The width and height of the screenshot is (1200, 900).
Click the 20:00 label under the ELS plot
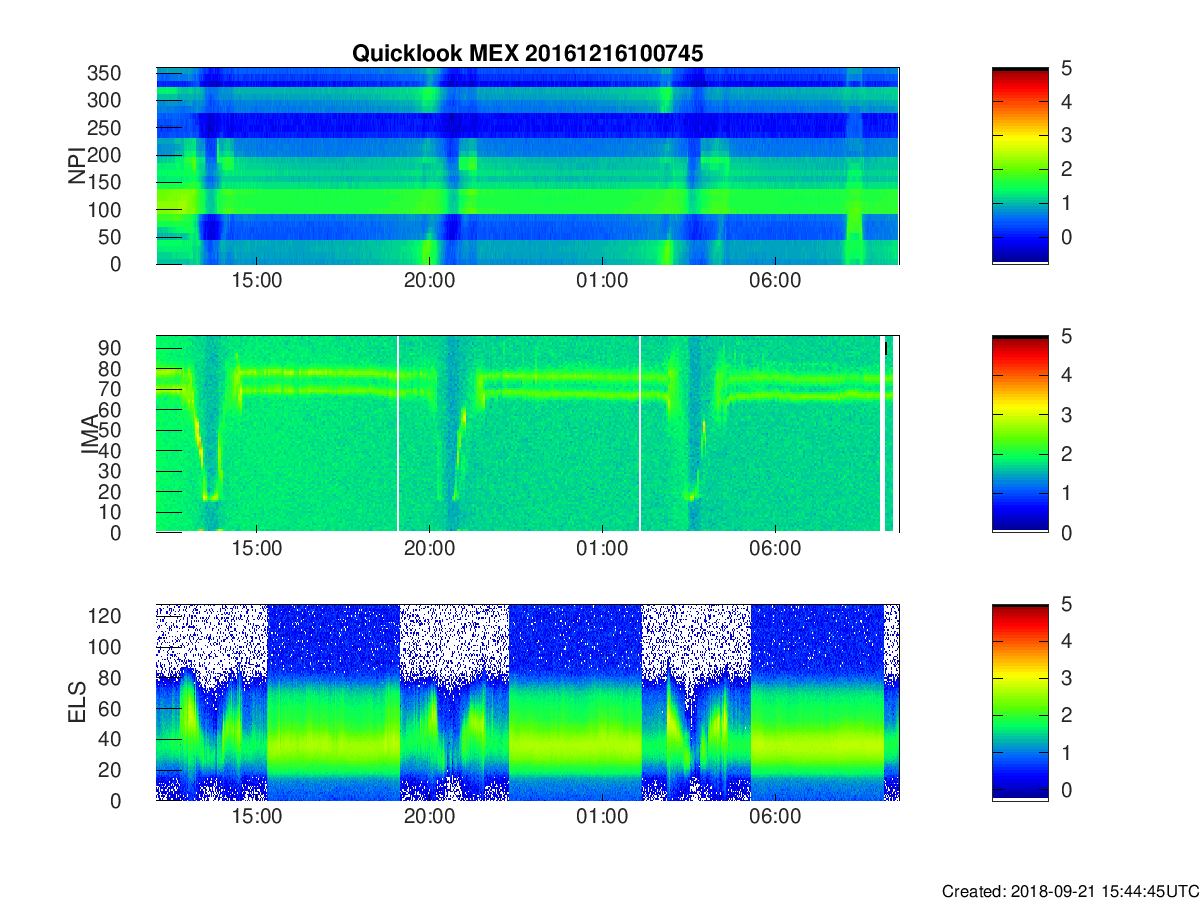pos(430,817)
